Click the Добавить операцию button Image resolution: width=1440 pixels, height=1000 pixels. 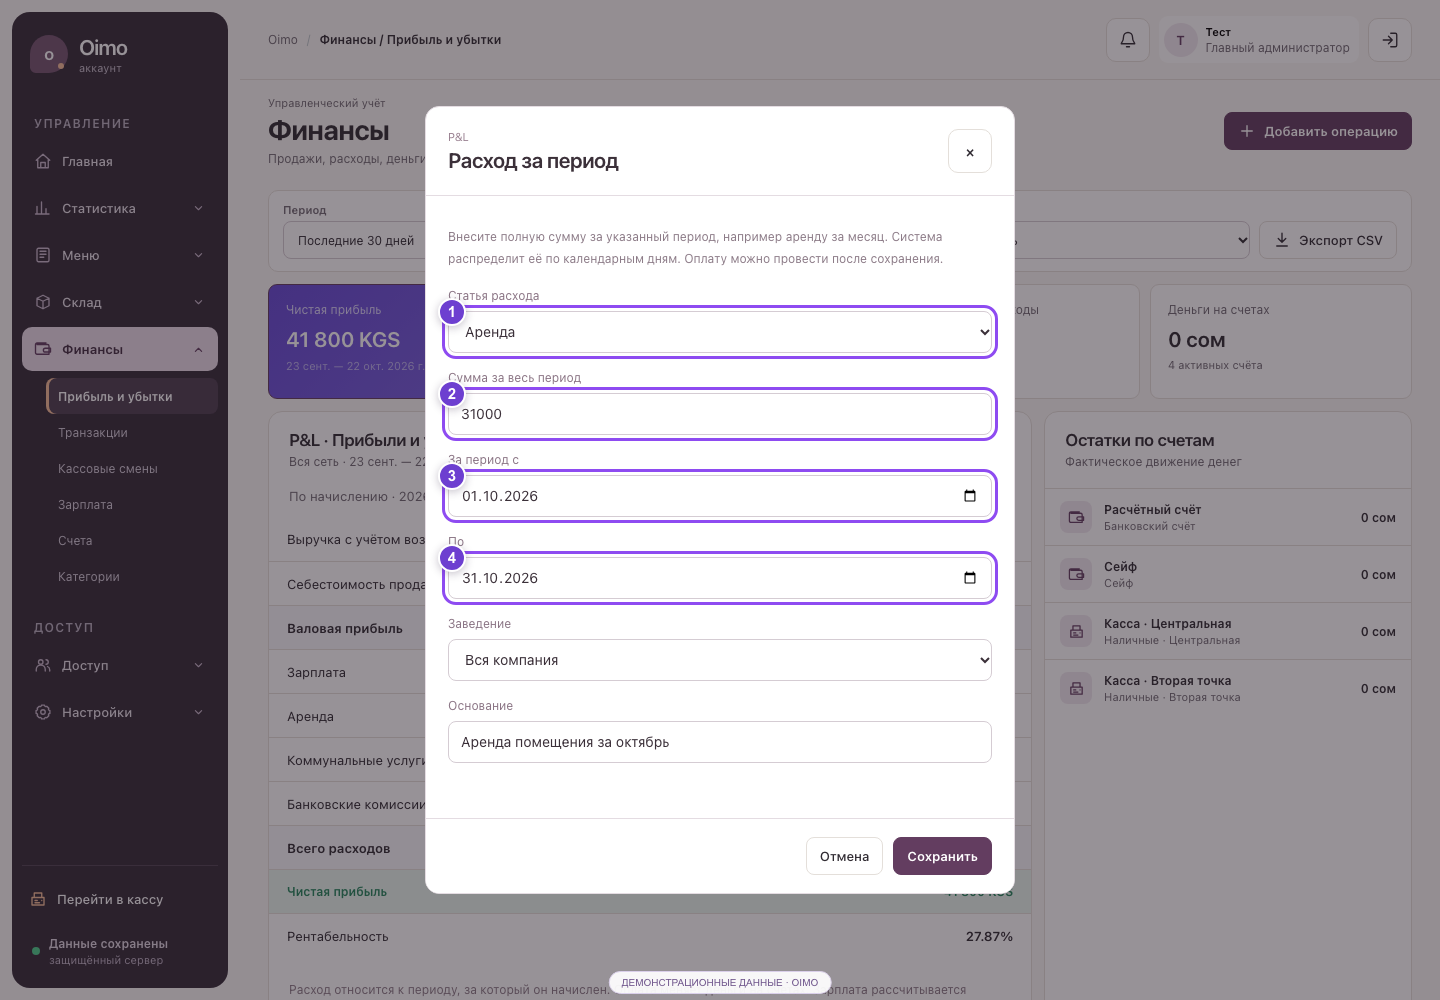(1318, 131)
